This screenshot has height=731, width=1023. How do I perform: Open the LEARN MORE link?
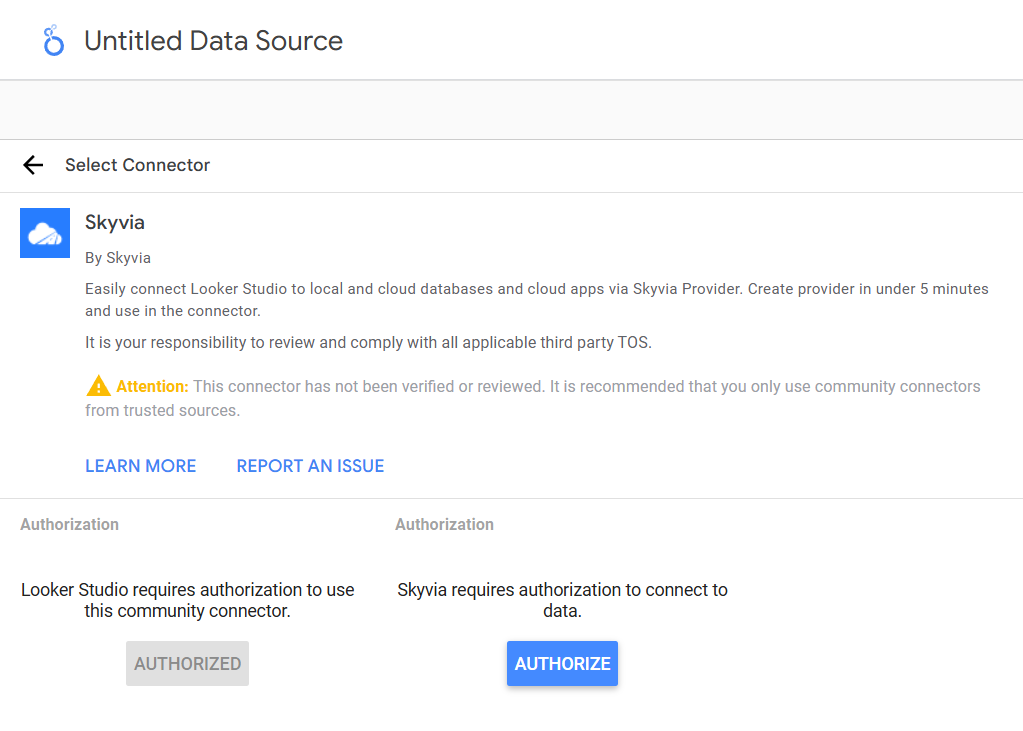click(140, 465)
